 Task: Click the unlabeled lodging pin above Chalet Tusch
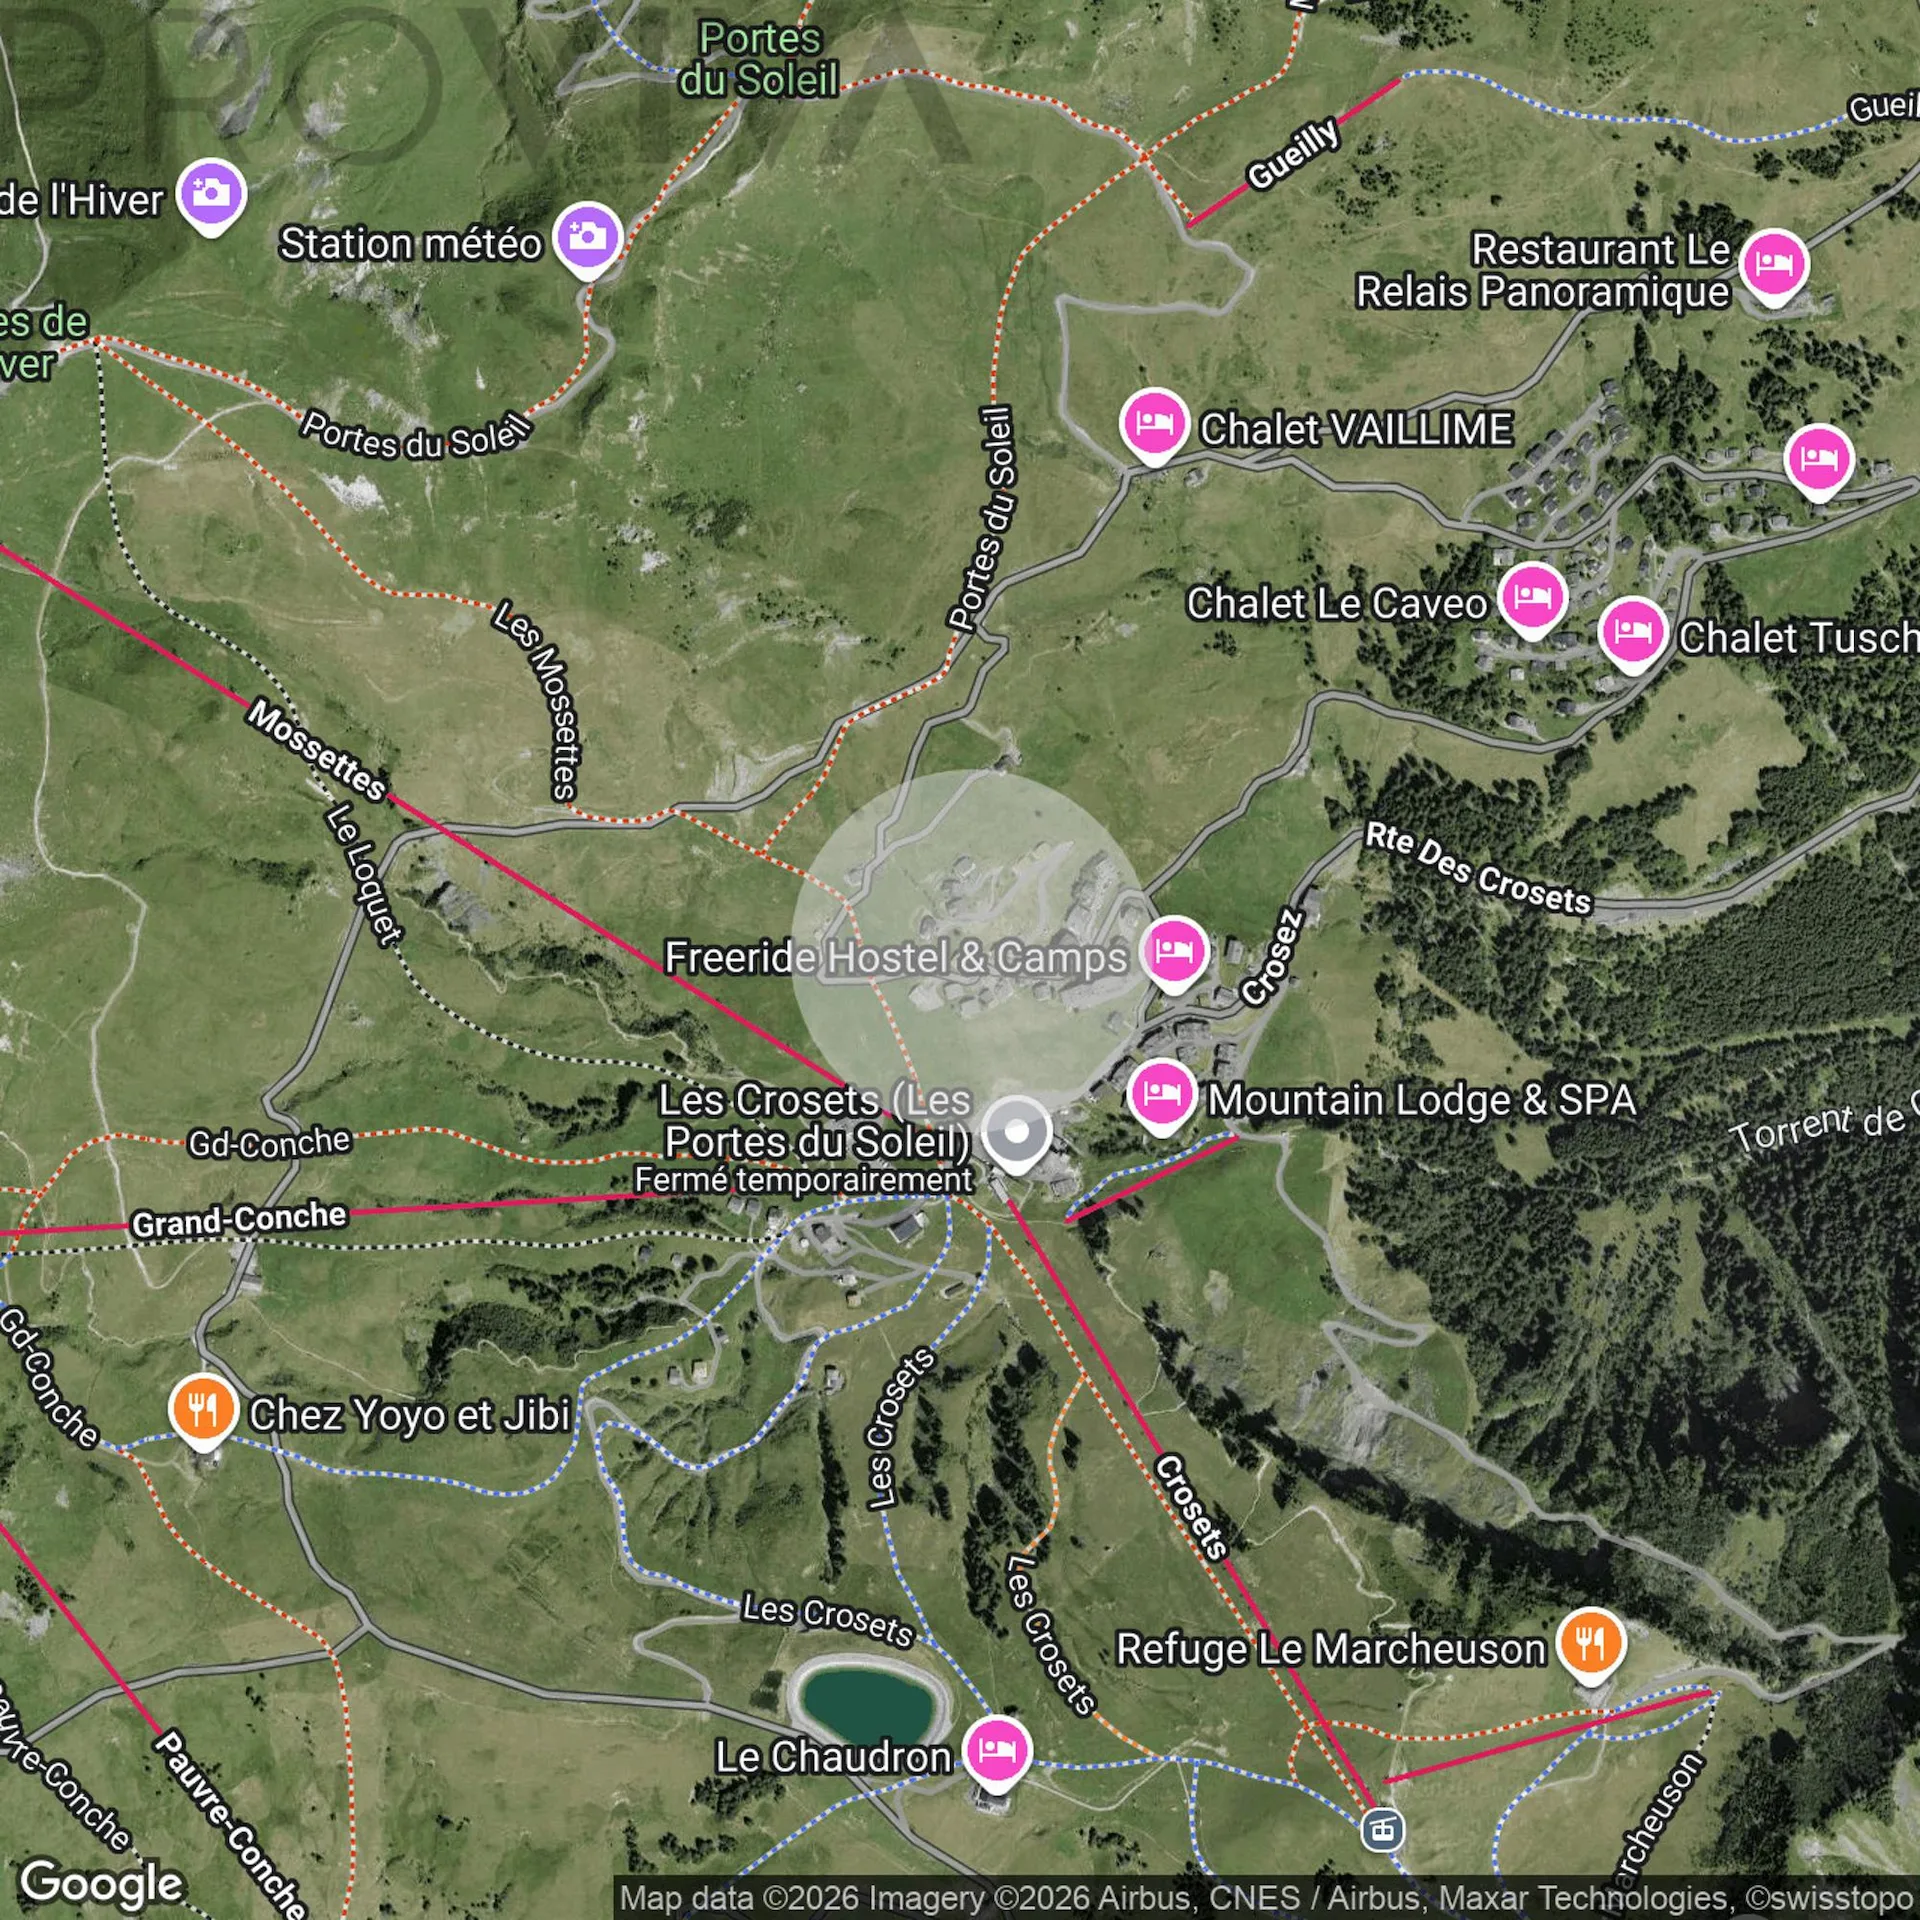click(x=1819, y=460)
